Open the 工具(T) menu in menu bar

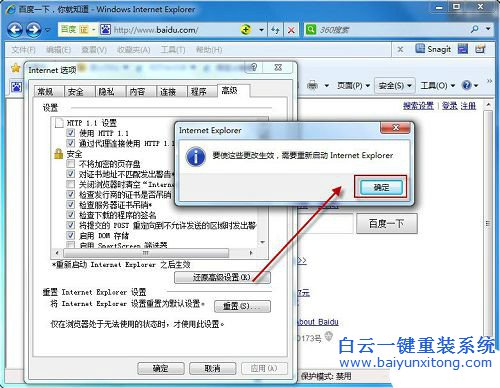click(173, 50)
